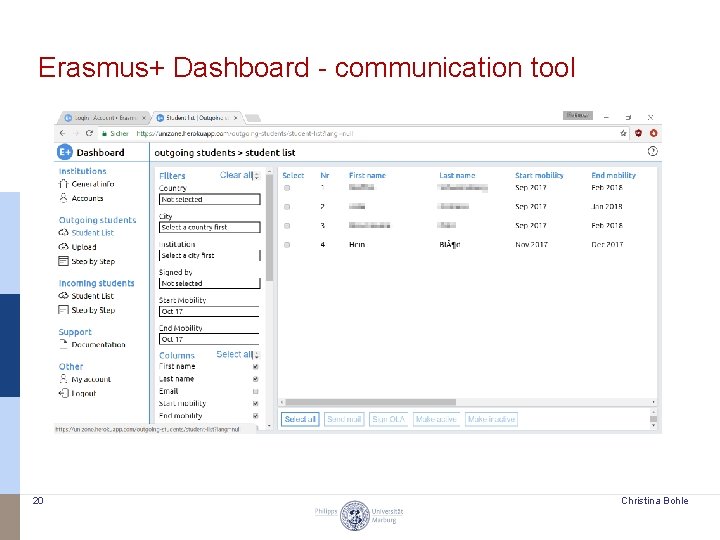This screenshot has width=720, height=540.
Task: Click the filter panel vertical scrollbar
Action: click(x=270, y=227)
